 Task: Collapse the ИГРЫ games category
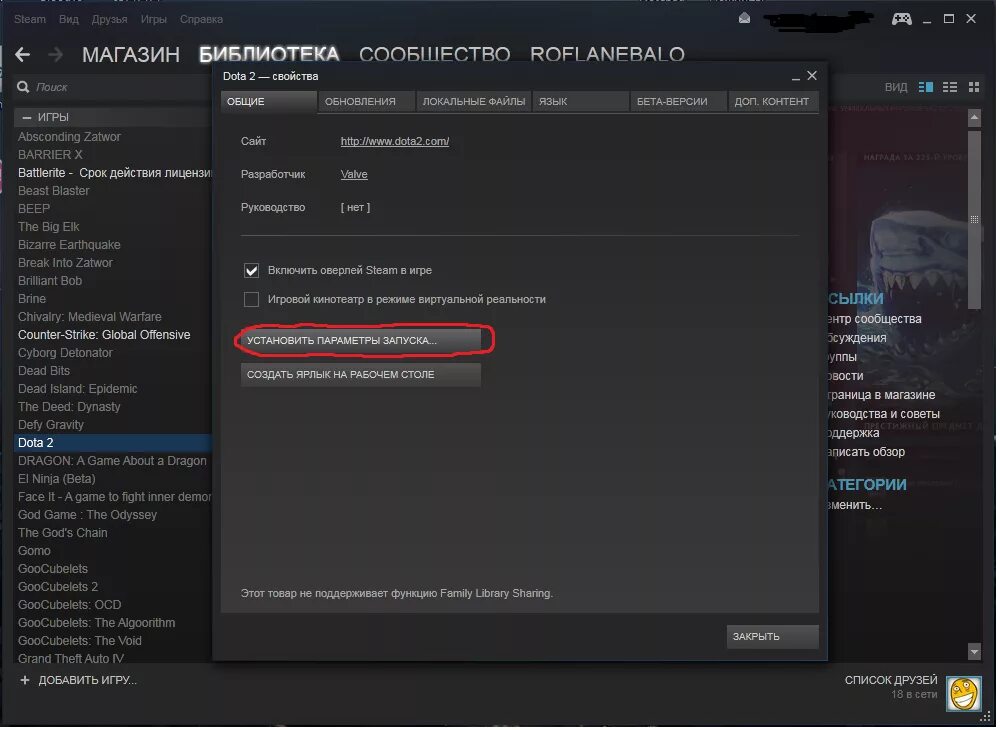pos(26,117)
